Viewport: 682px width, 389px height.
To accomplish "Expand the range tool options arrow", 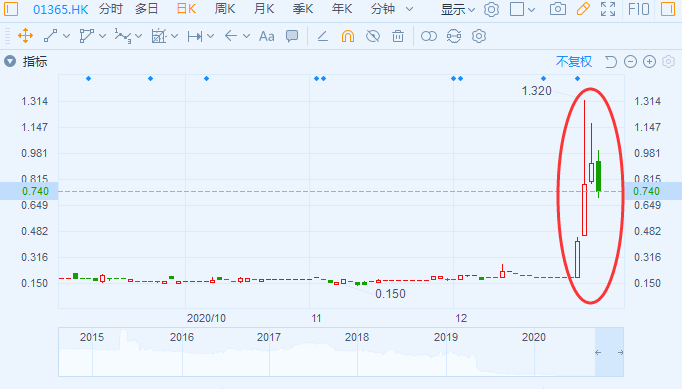I will click(211, 36).
